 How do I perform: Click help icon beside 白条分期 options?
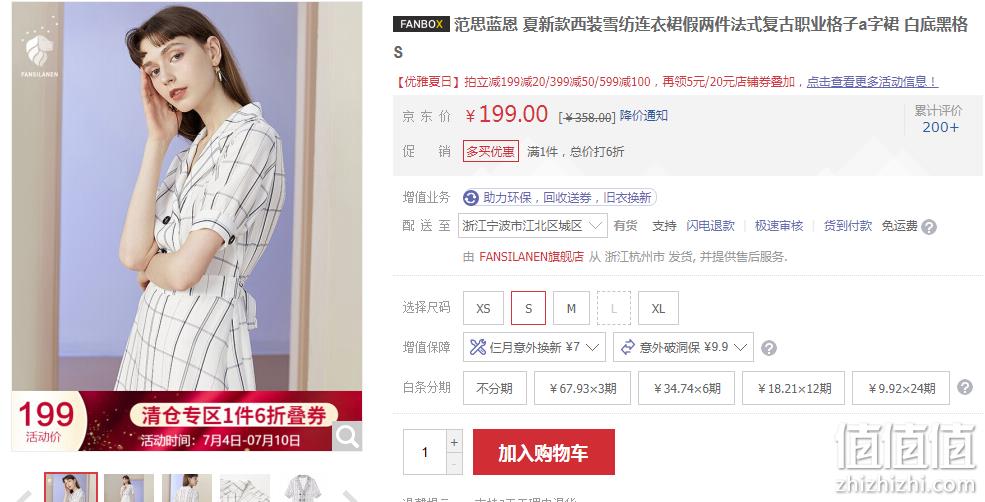pyautogui.click(x=965, y=387)
